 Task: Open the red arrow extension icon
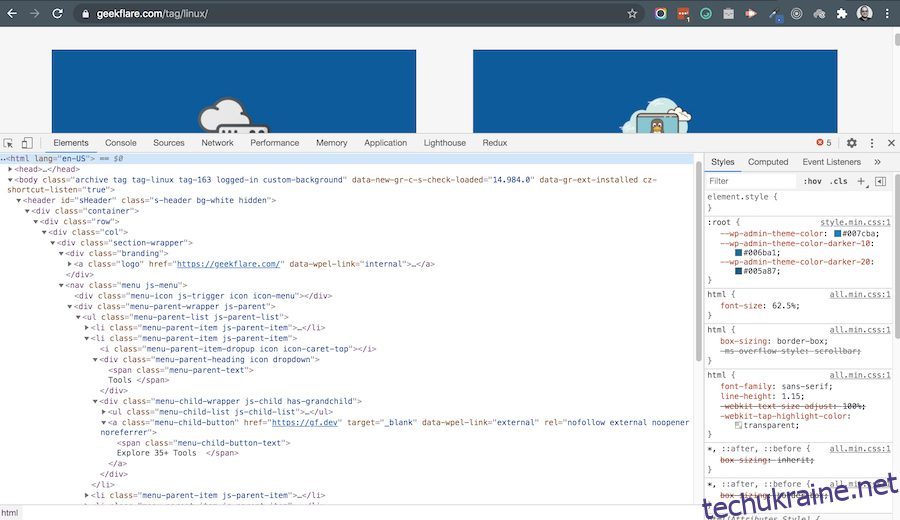click(751, 13)
